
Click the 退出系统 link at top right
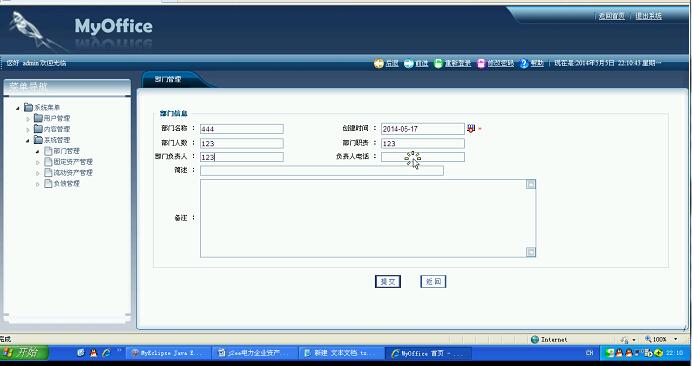click(x=648, y=16)
